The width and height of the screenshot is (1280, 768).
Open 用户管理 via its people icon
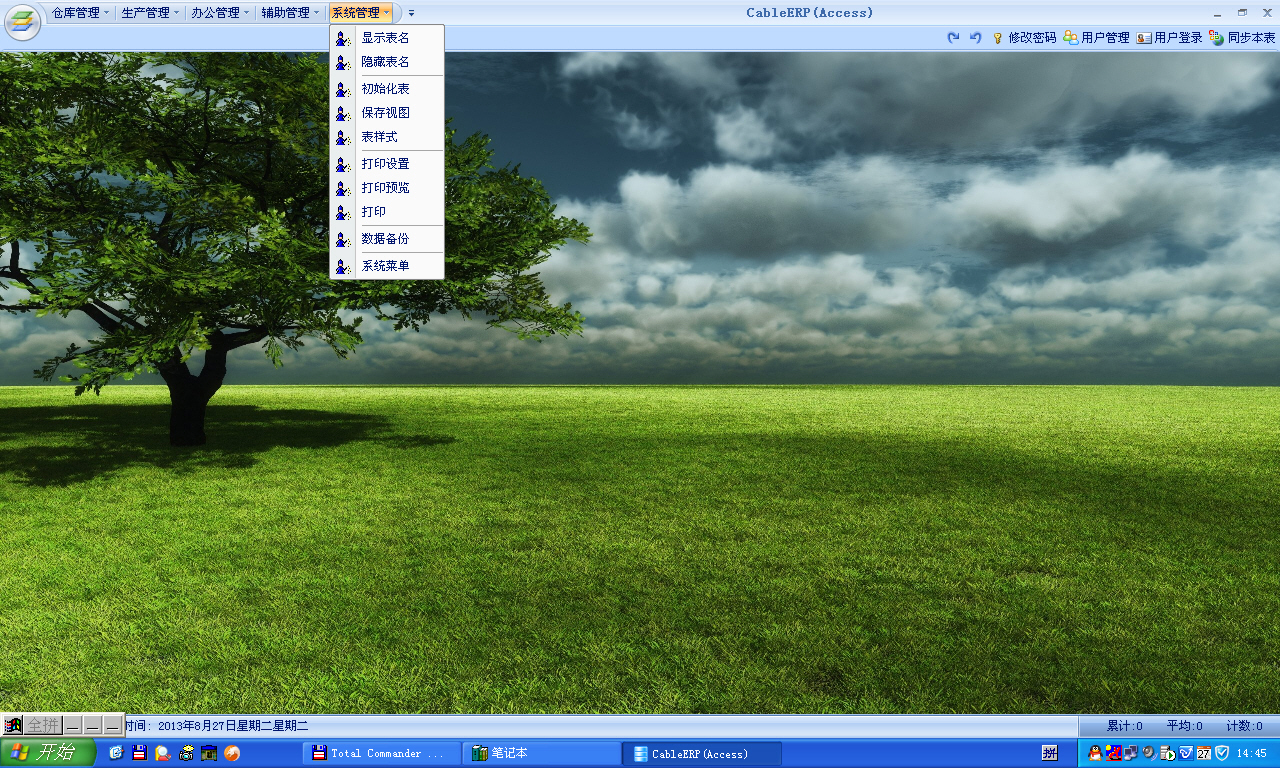[1071, 38]
